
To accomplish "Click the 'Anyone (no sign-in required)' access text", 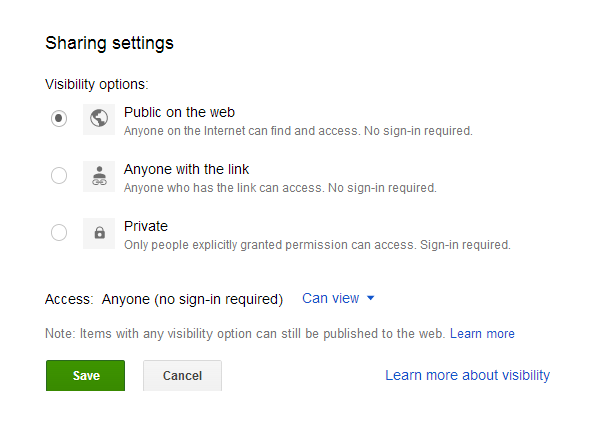I will 192,299.
